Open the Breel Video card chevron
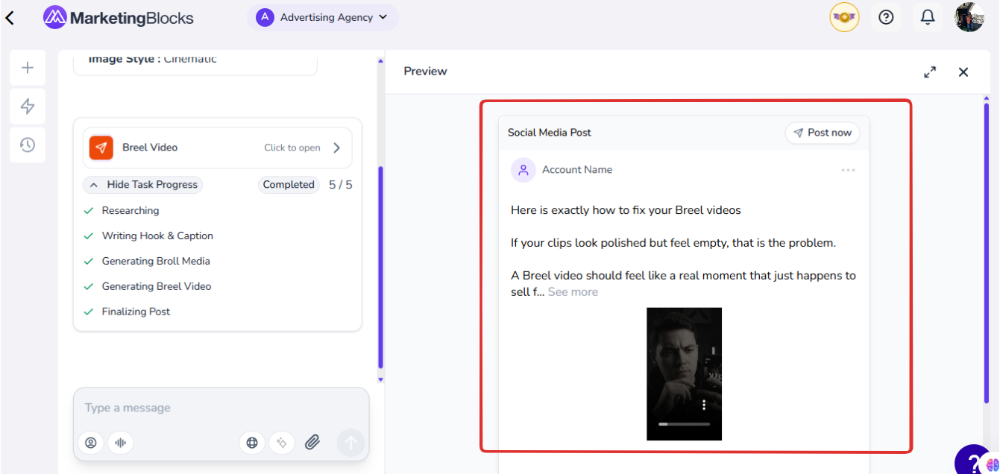The height and width of the screenshot is (474, 1000). (x=336, y=148)
